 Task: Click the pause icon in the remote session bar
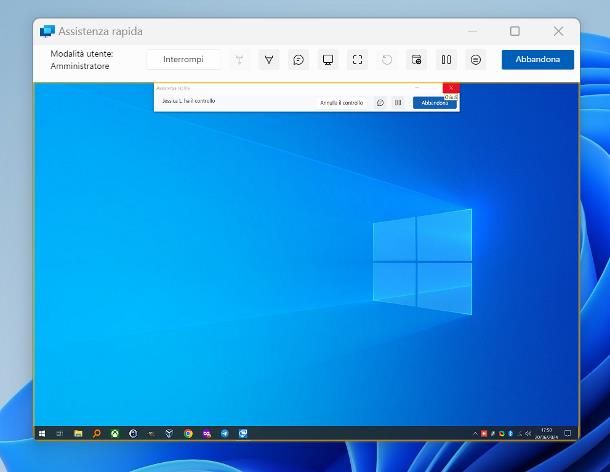point(398,103)
